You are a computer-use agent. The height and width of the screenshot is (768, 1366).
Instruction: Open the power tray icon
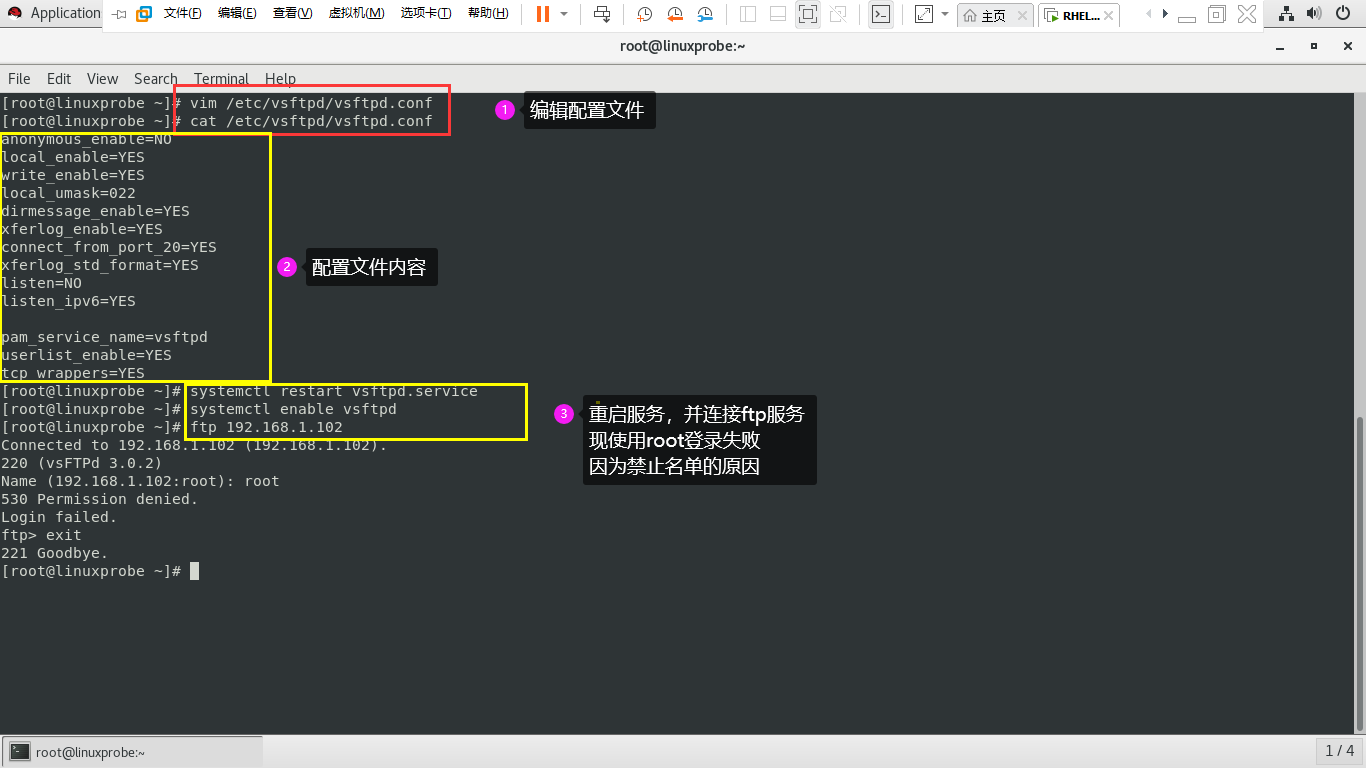[x=1343, y=13]
